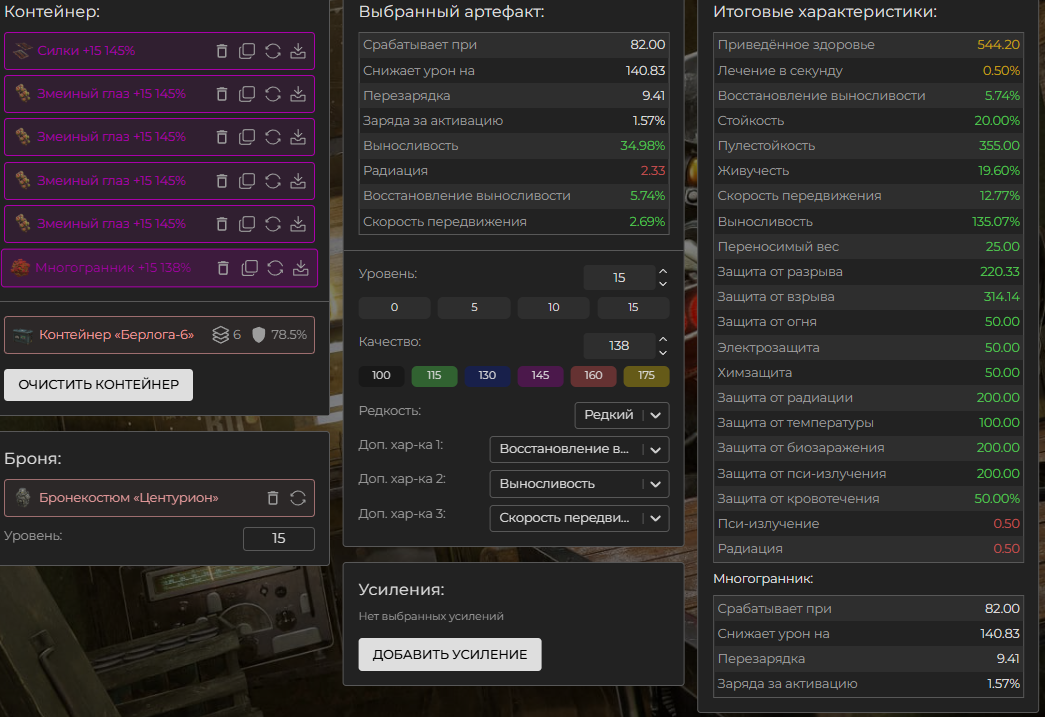The width and height of the screenshot is (1045, 717).
Task: Click swap icon on Силки row
Action: (x=272, y=51)
